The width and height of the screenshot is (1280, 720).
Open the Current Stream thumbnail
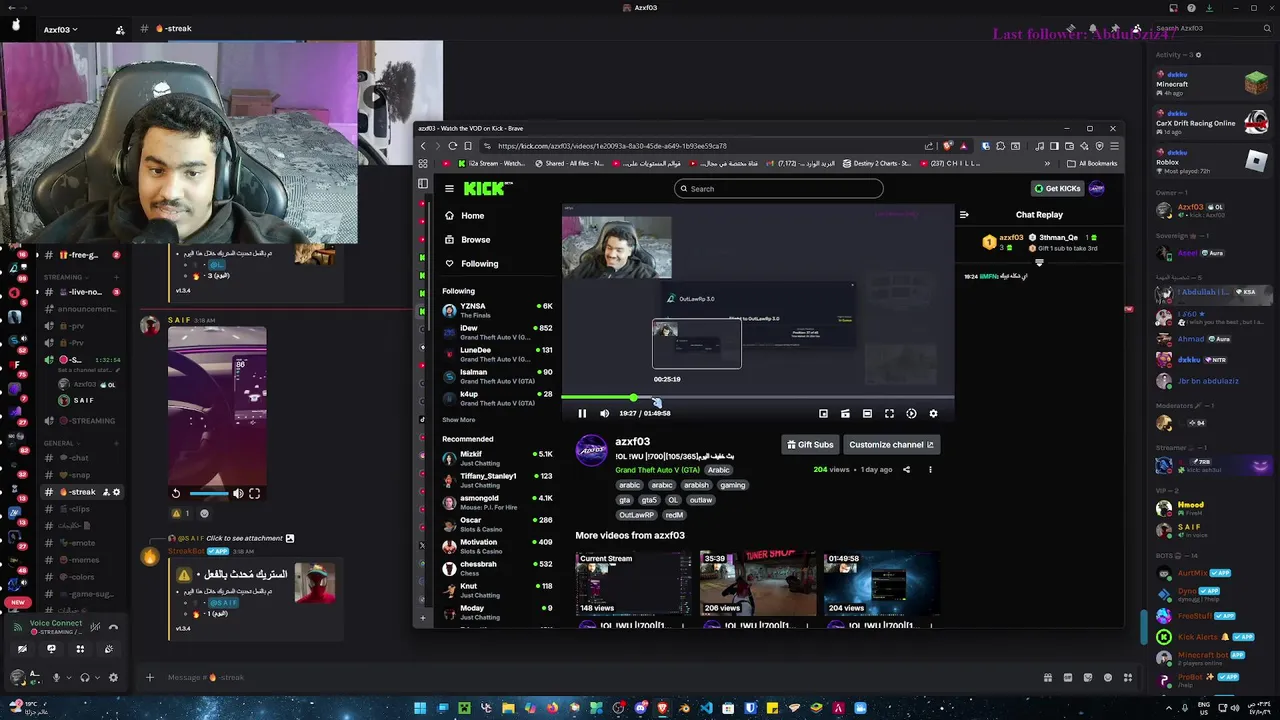point(633,583)
